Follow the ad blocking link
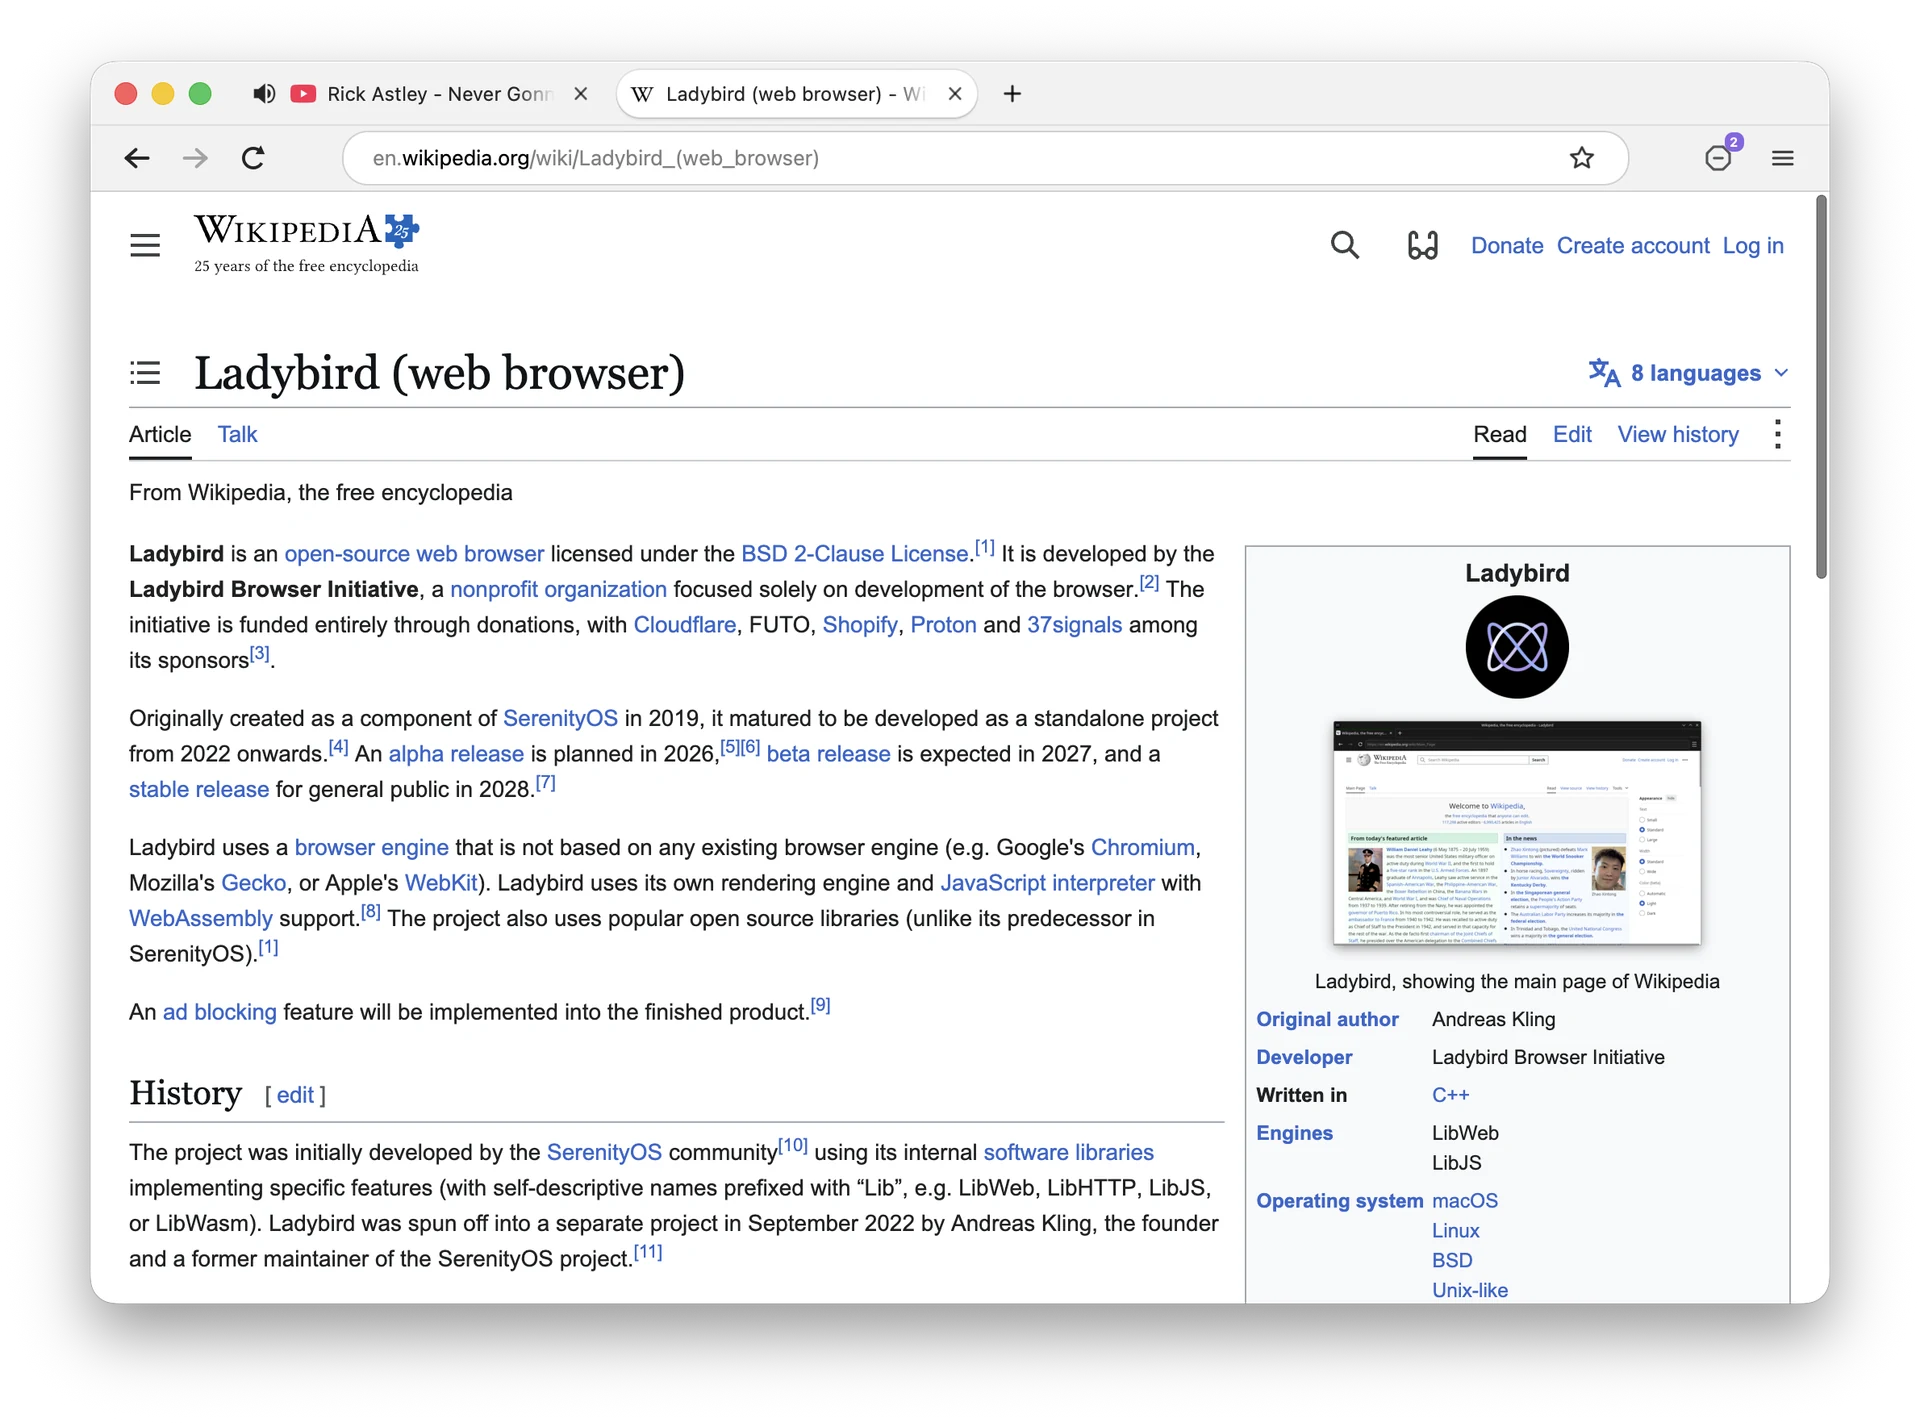This screenshot has width=1920, height=1423. [220, 1012]
